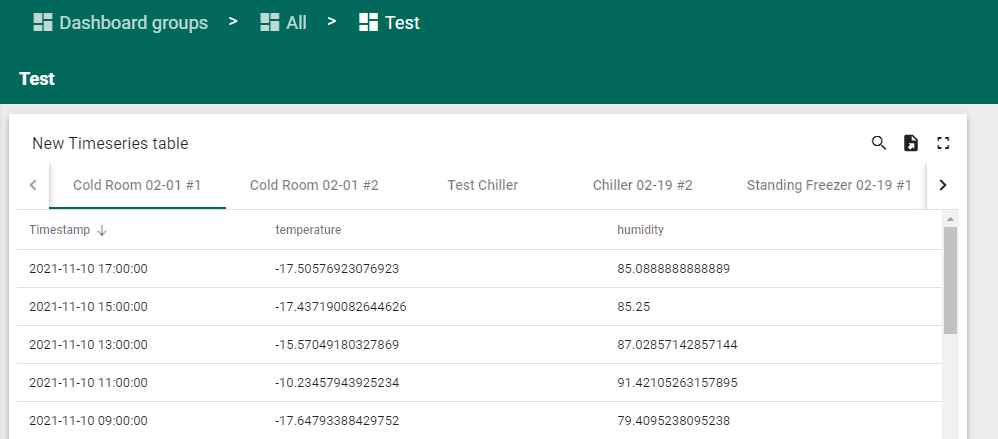Select the timestamp 2021-11-10 11:00:00
998x439 pixels.
[x=88, y=383]
